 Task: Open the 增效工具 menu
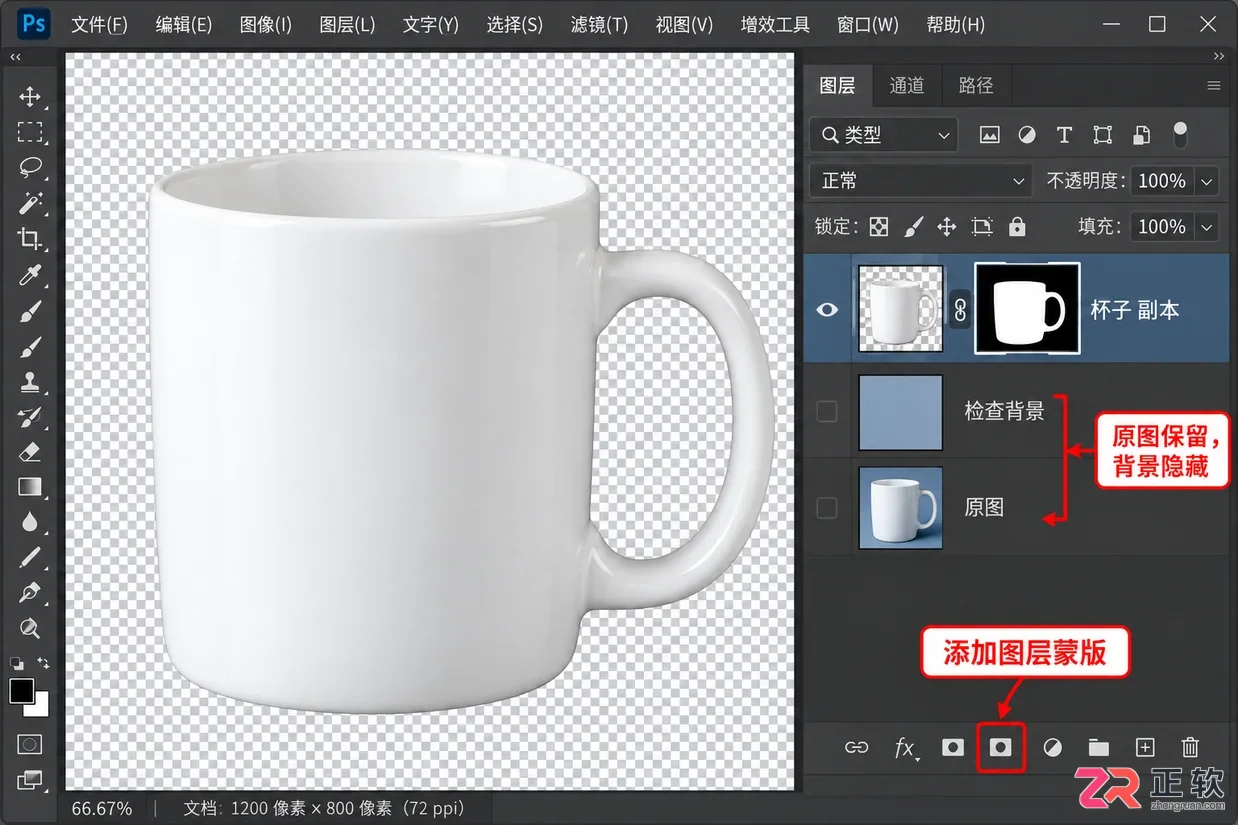click(775, 24)
